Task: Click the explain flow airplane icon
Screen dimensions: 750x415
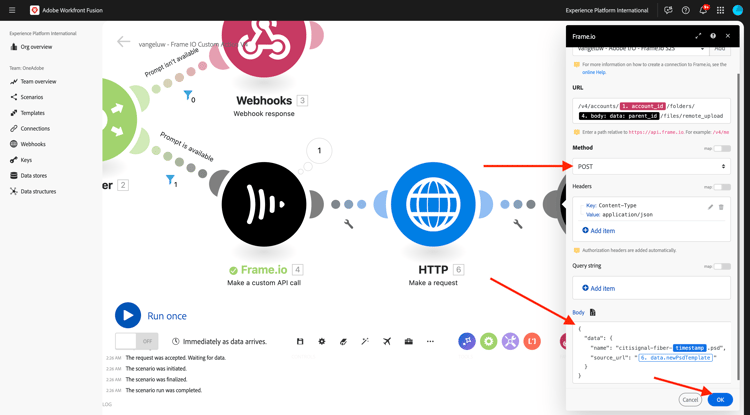Action: [x=387, y=341]
